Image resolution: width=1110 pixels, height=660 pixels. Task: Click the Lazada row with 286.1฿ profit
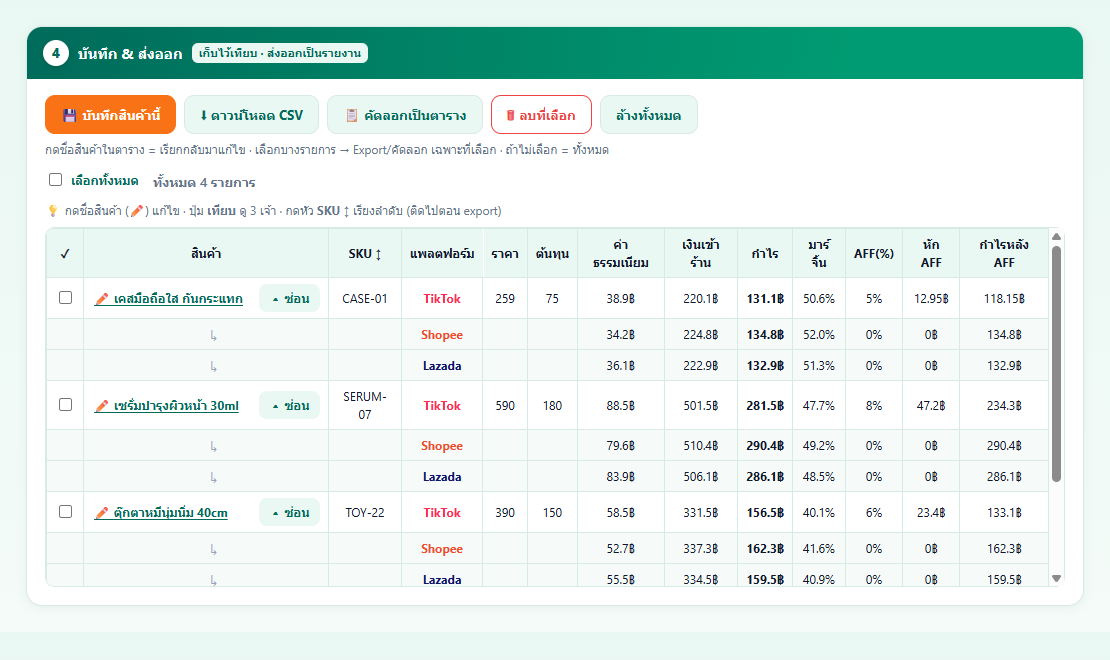coord(547,477)
